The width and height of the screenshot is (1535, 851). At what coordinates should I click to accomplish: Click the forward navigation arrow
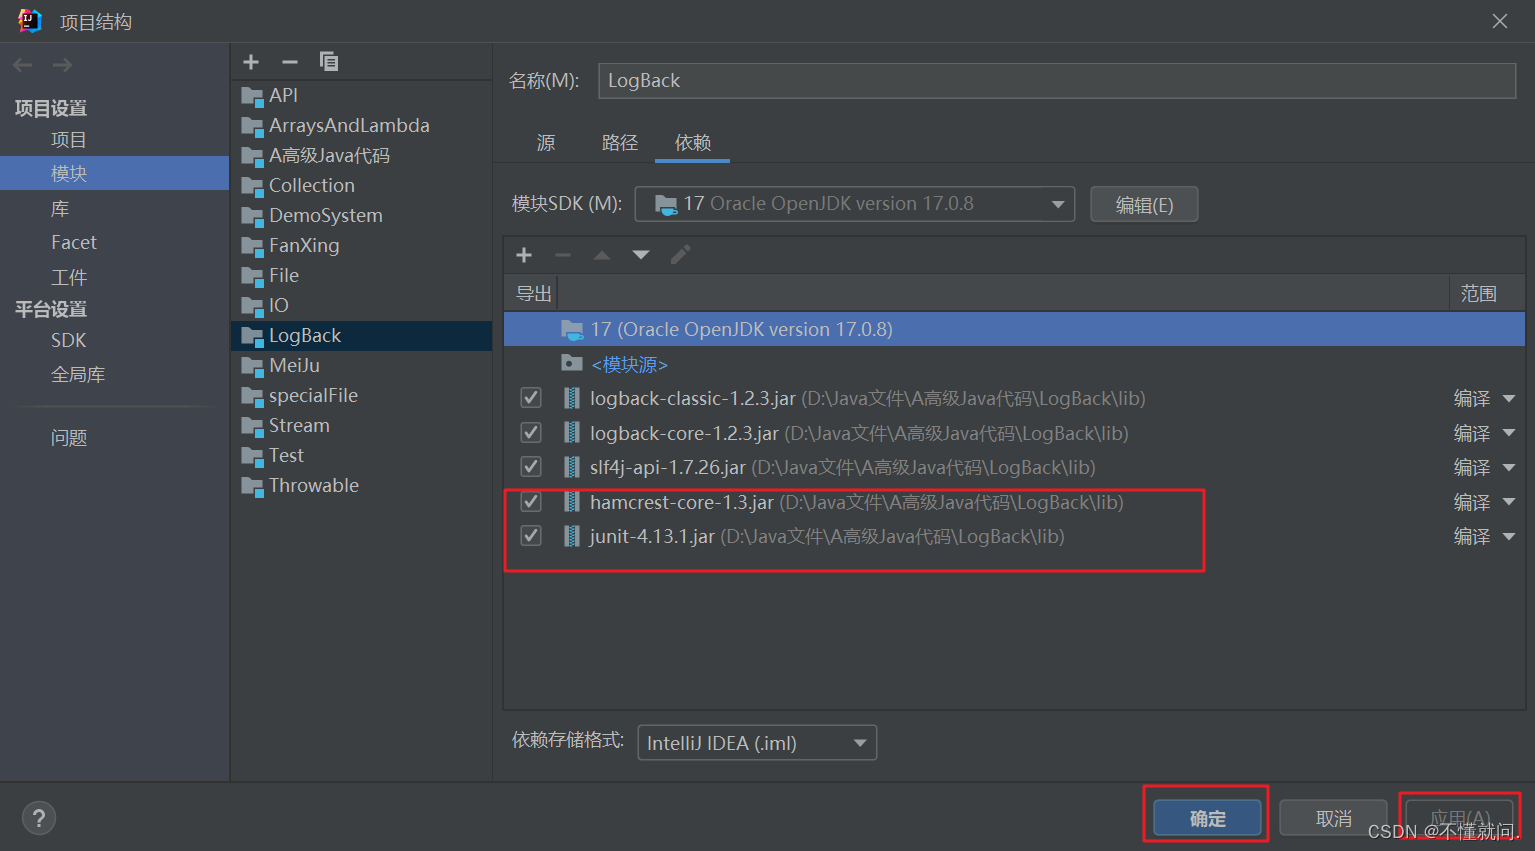pos(62,65)
